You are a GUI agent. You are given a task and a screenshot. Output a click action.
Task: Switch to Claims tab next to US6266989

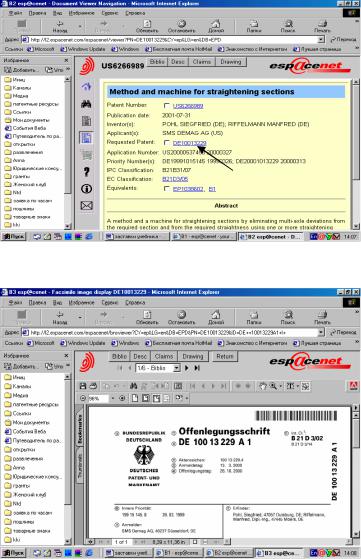[202, 62]
